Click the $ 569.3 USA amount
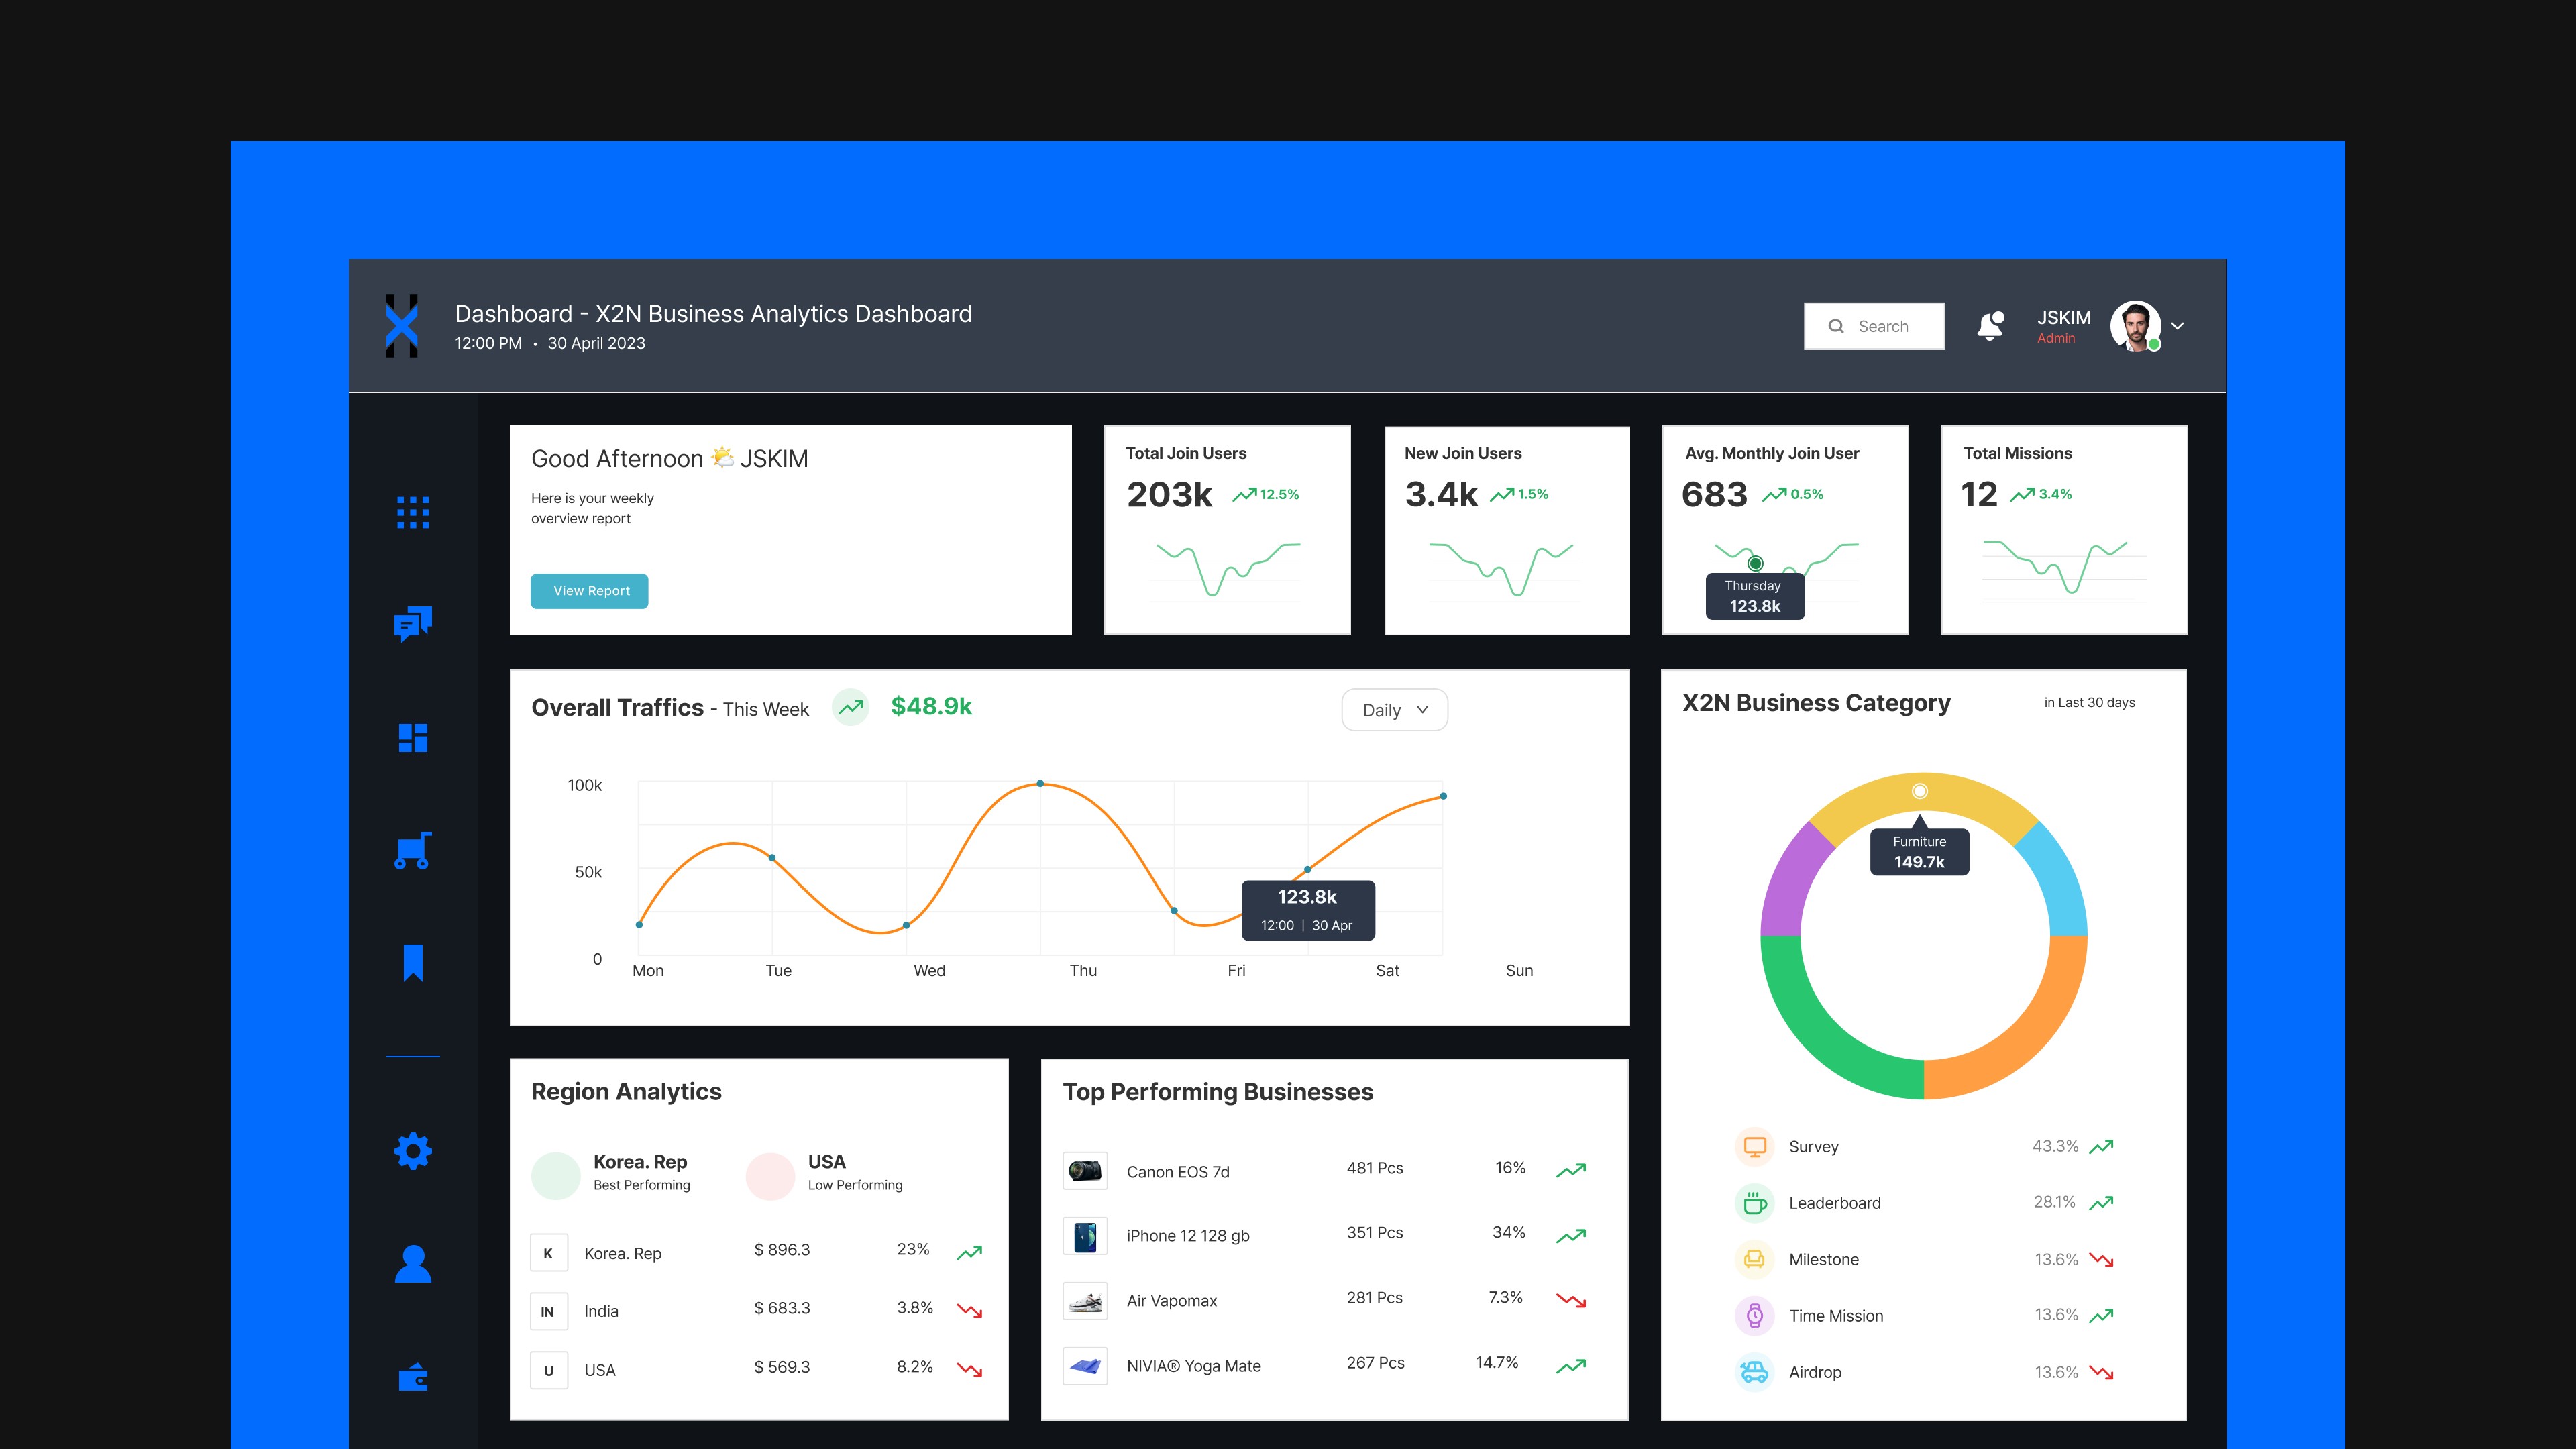 pos(782,1367)
